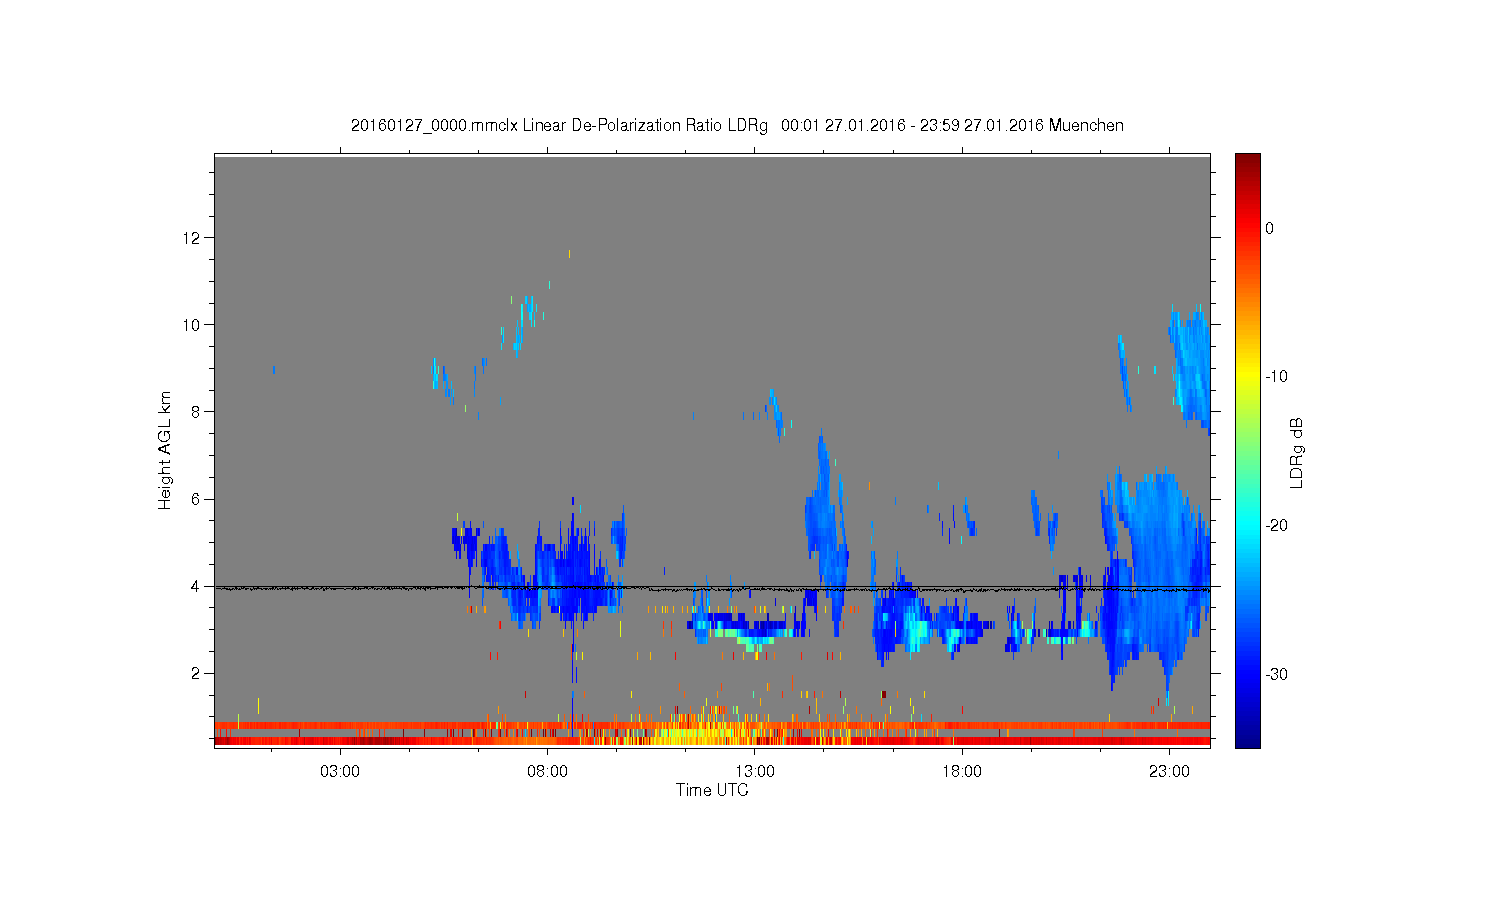The width and height of the screenshot is (1500, 900).
Task: Click the 'Height AGL km' axis label
Action: click(165, 450)
